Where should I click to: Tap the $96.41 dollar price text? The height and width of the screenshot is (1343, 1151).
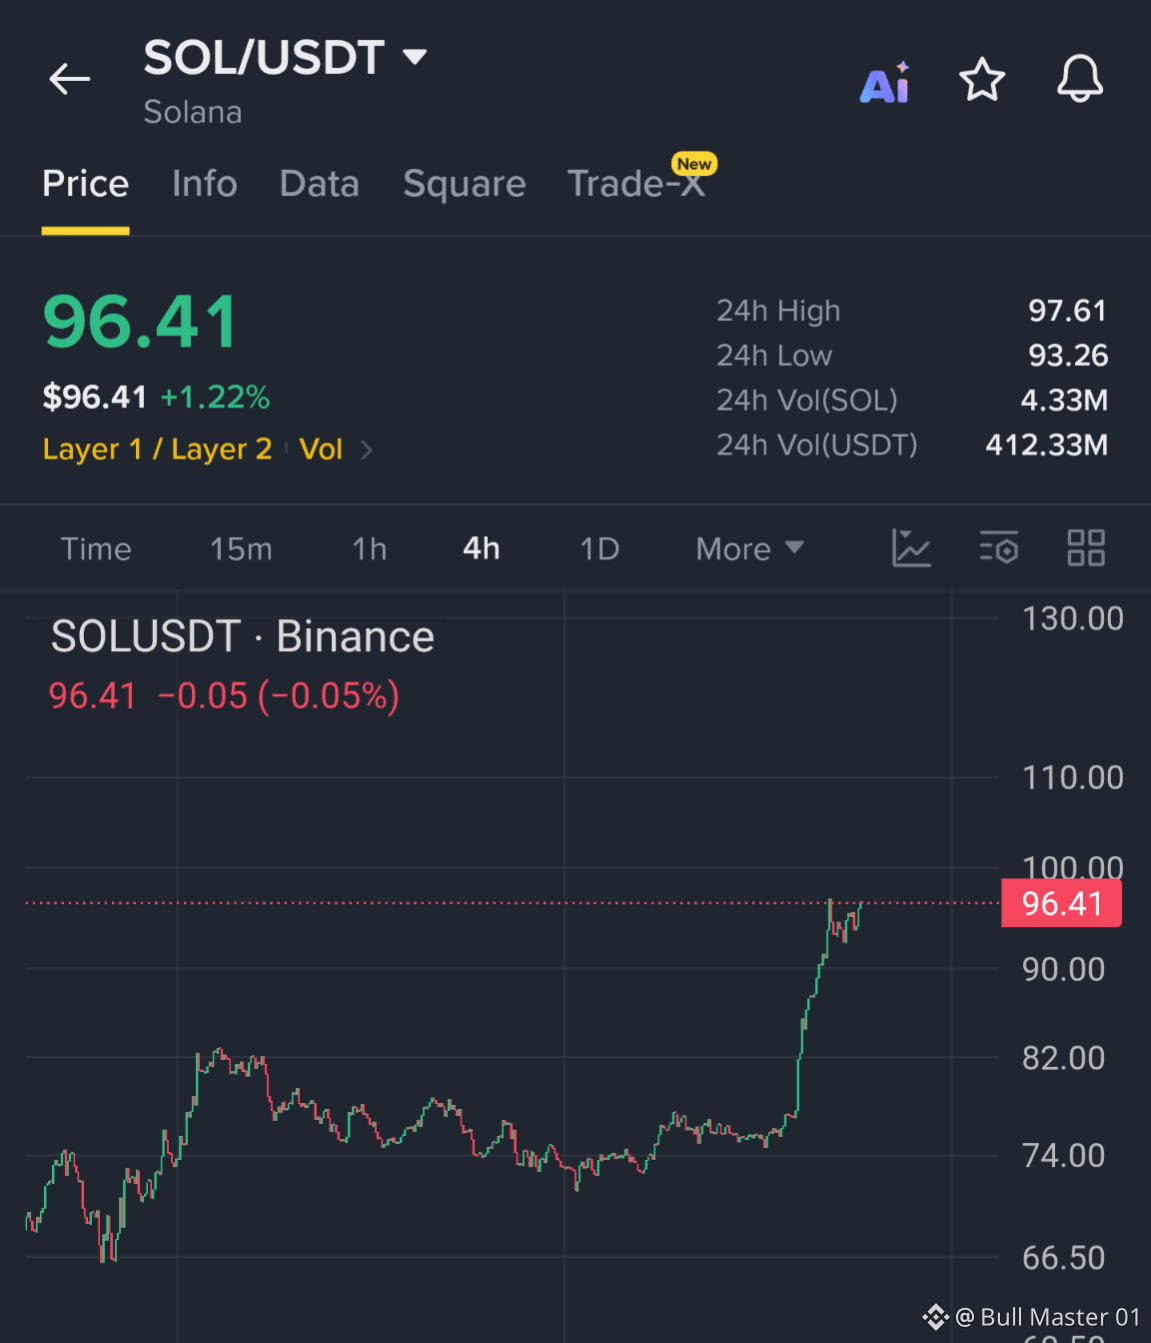(x=95, y=397)
